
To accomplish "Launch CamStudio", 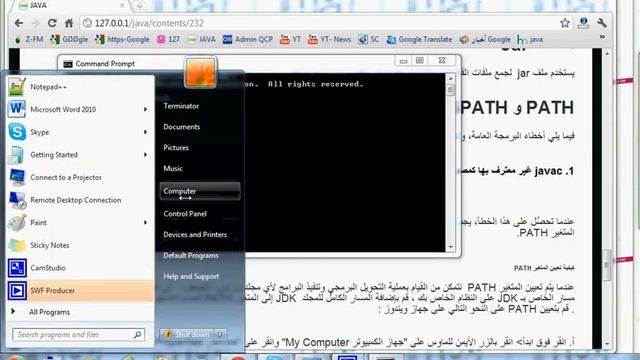I will click(x=80, y=268).
